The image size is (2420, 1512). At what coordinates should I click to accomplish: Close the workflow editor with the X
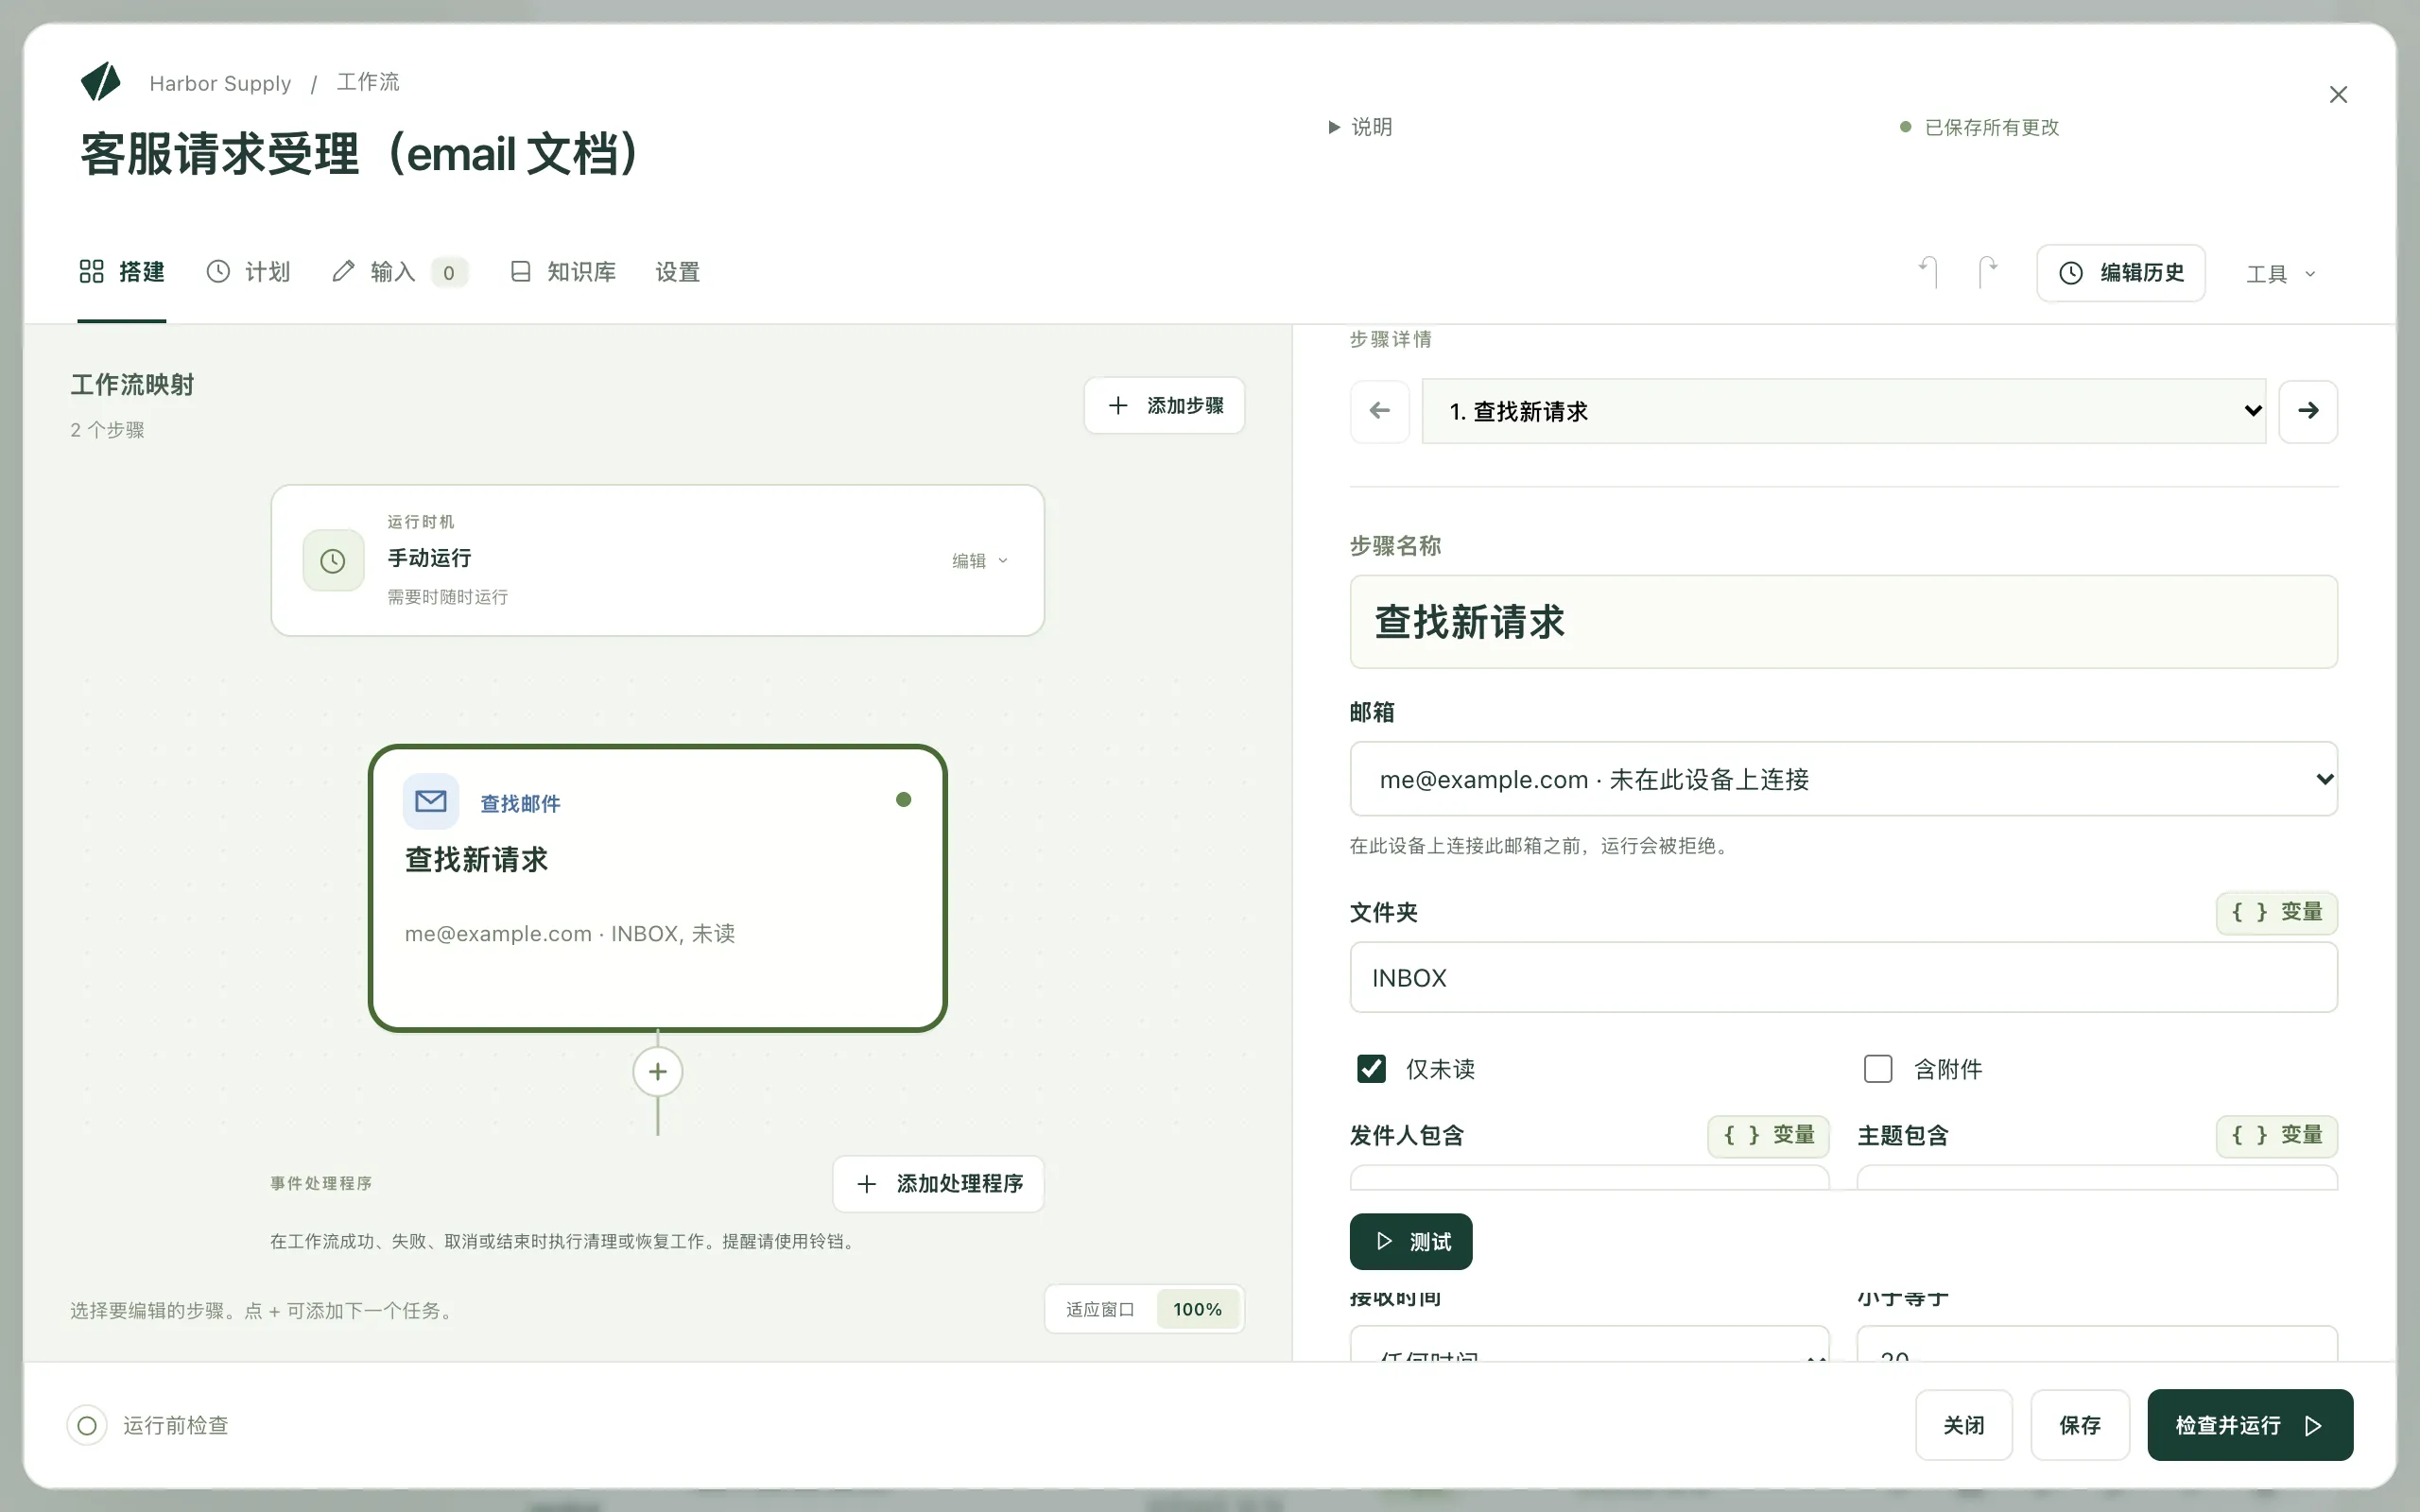point(2338,94)
